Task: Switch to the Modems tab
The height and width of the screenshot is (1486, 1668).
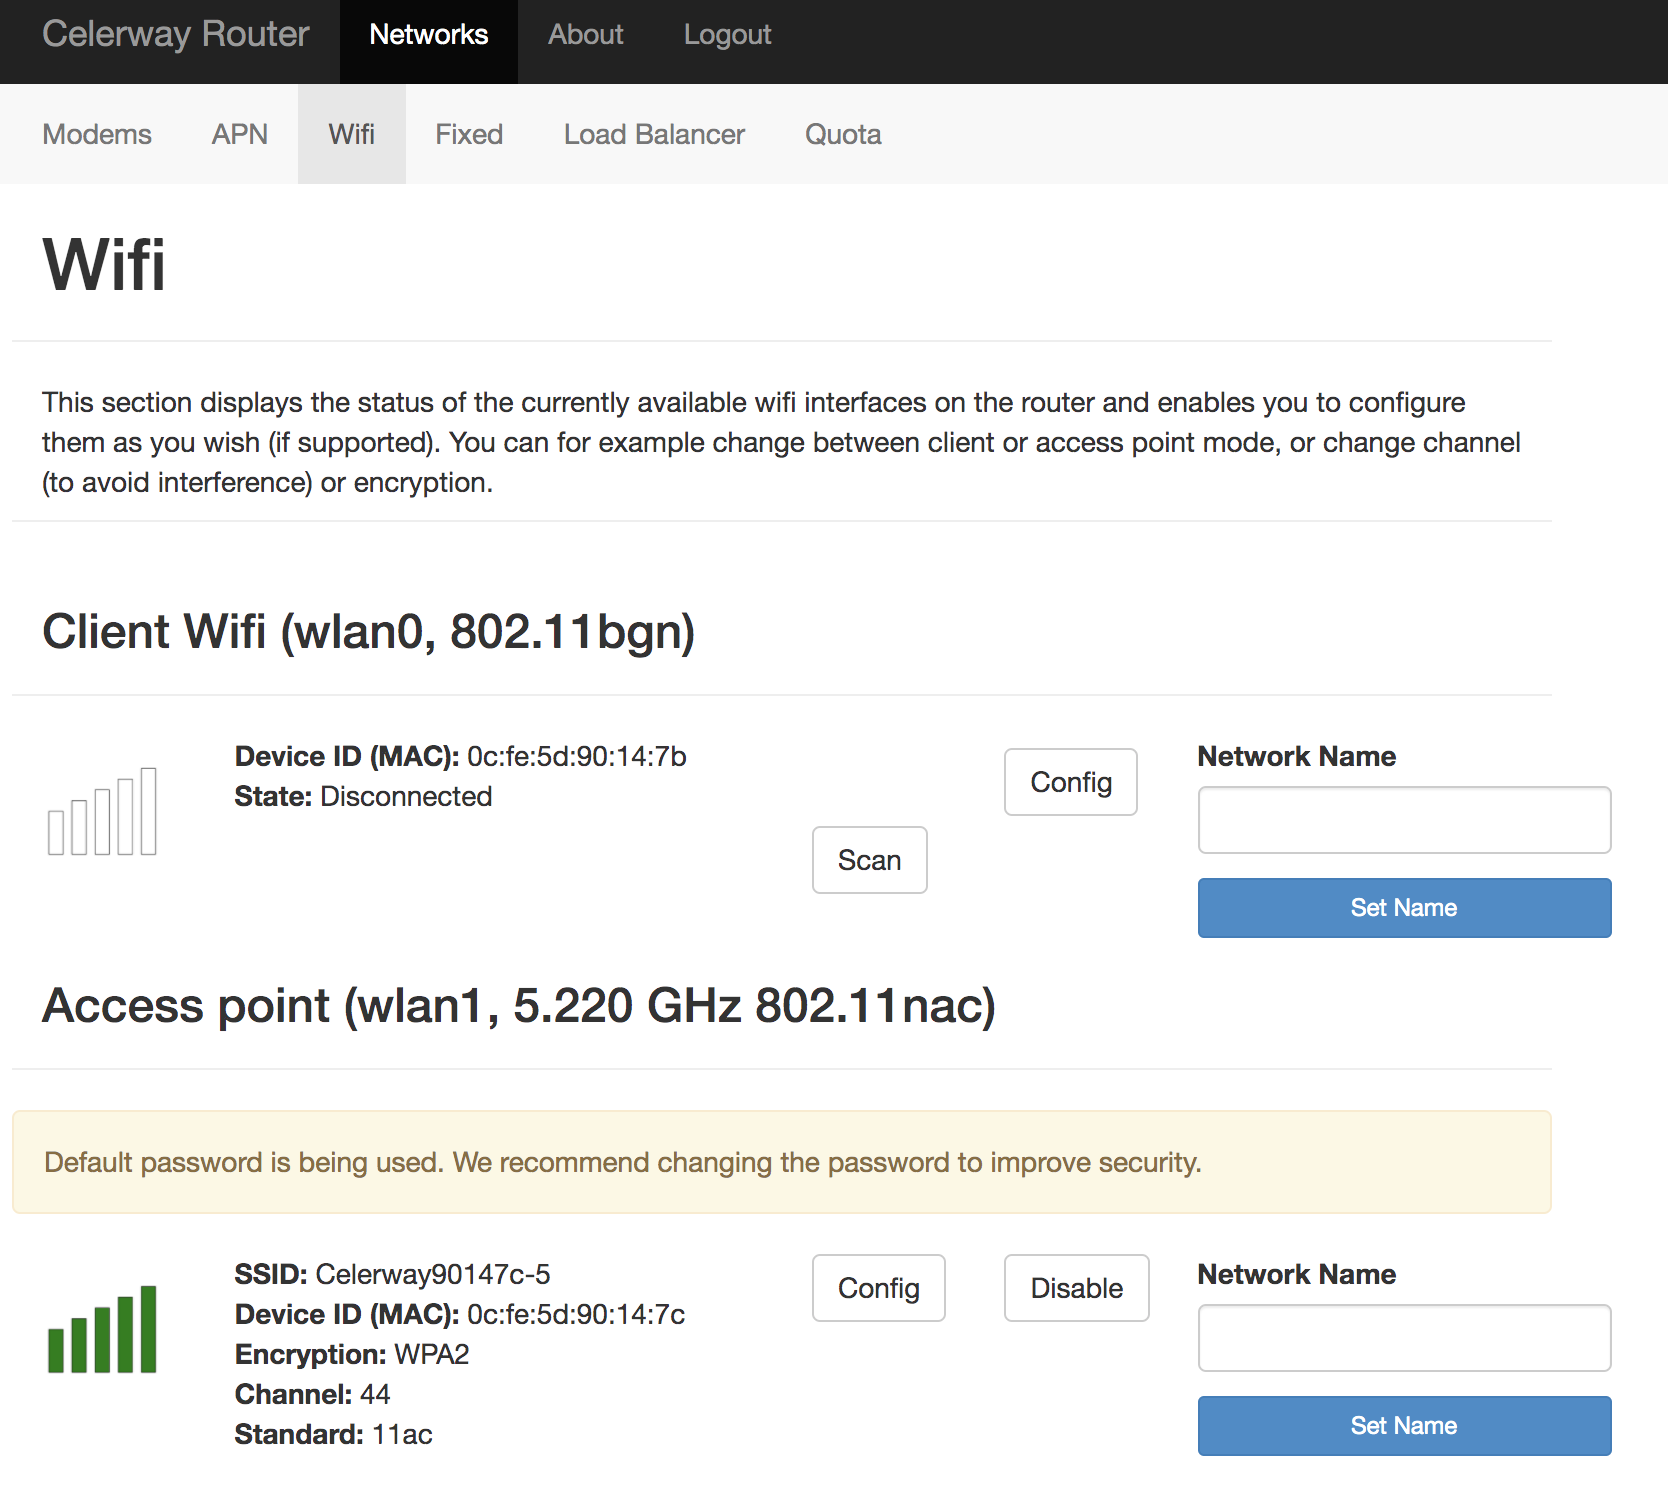Action: [x=97, y=134]
